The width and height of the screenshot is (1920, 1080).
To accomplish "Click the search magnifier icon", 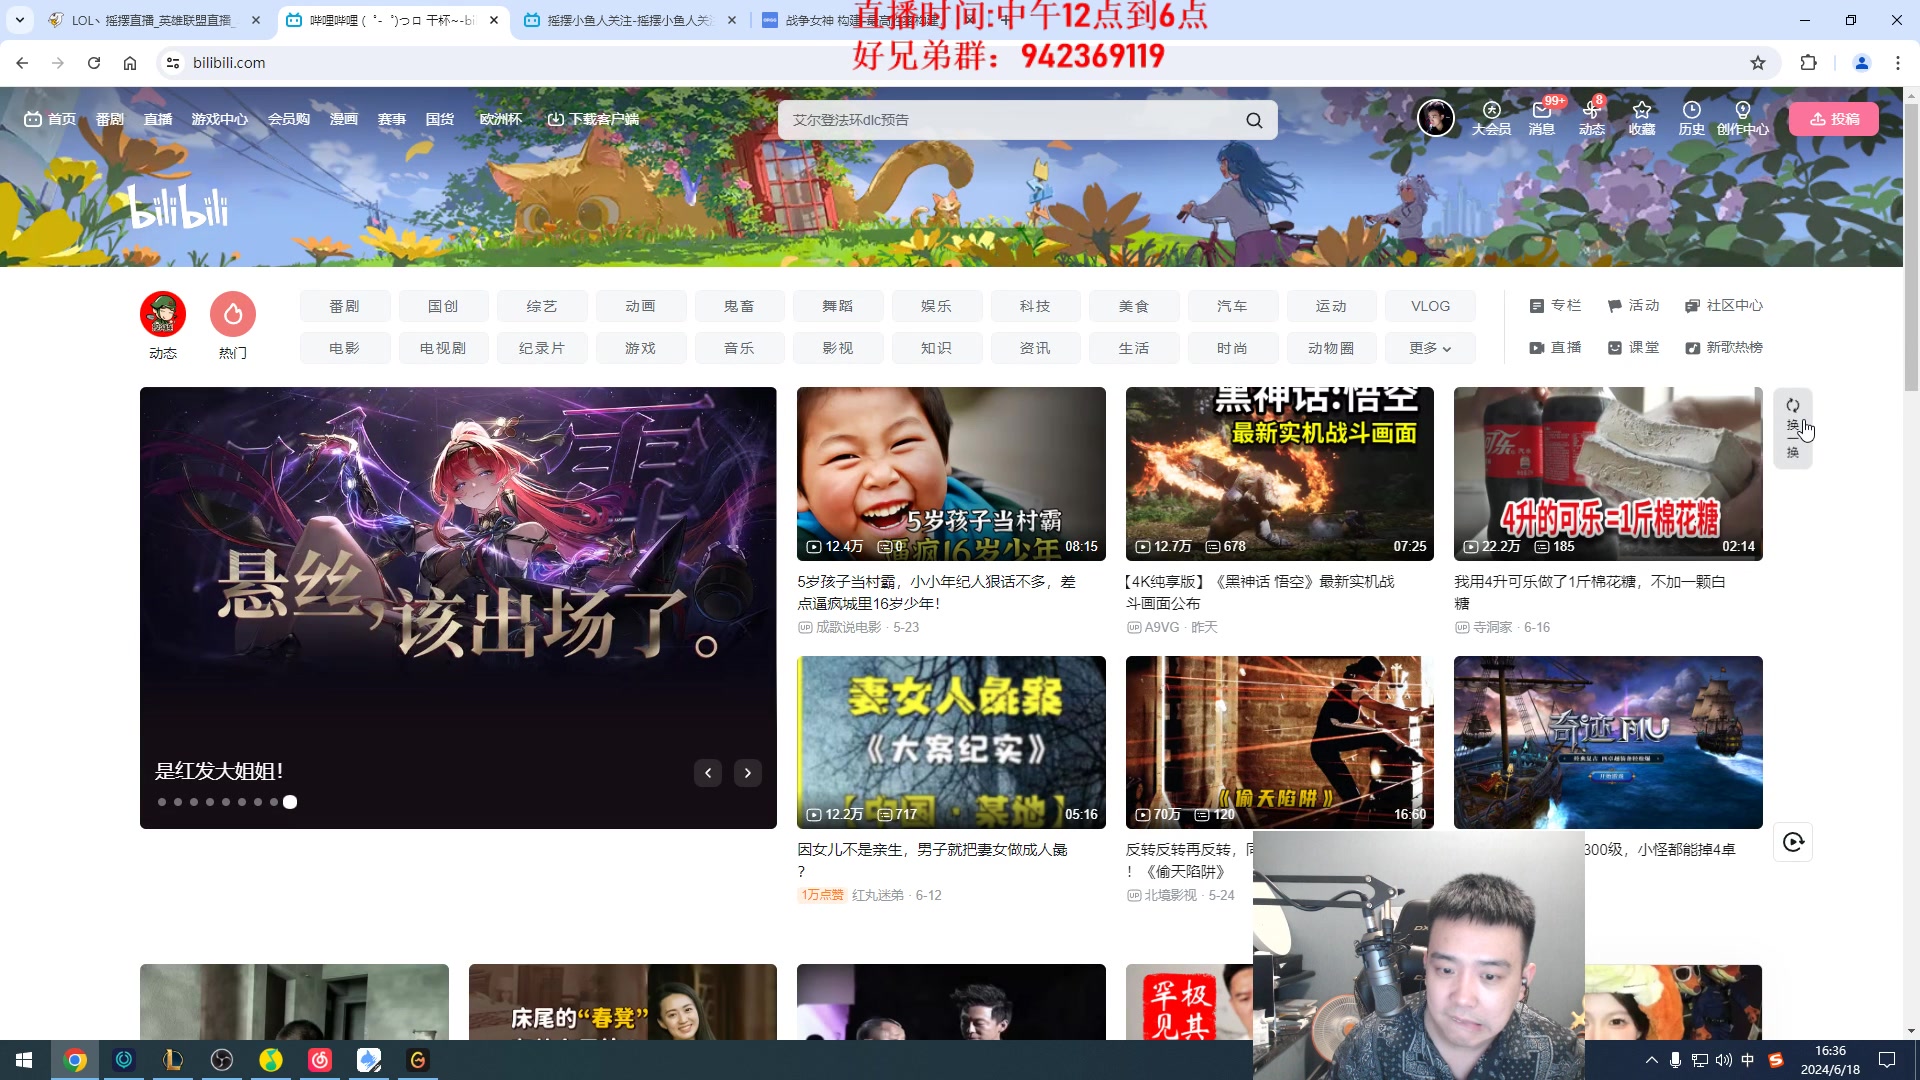I will [x=1254, y=120].
